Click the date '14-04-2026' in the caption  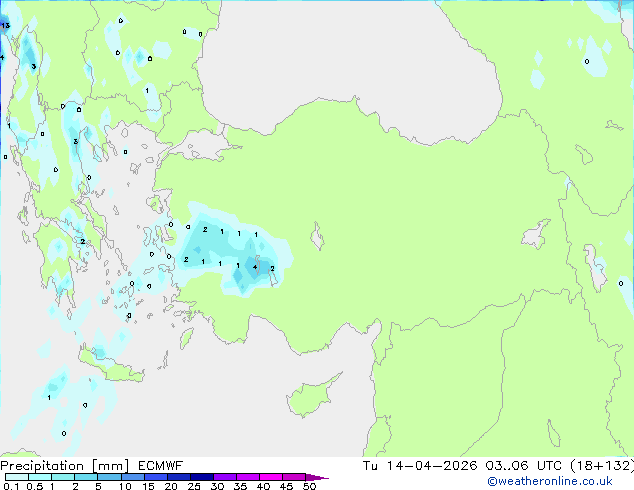[432, 466]
